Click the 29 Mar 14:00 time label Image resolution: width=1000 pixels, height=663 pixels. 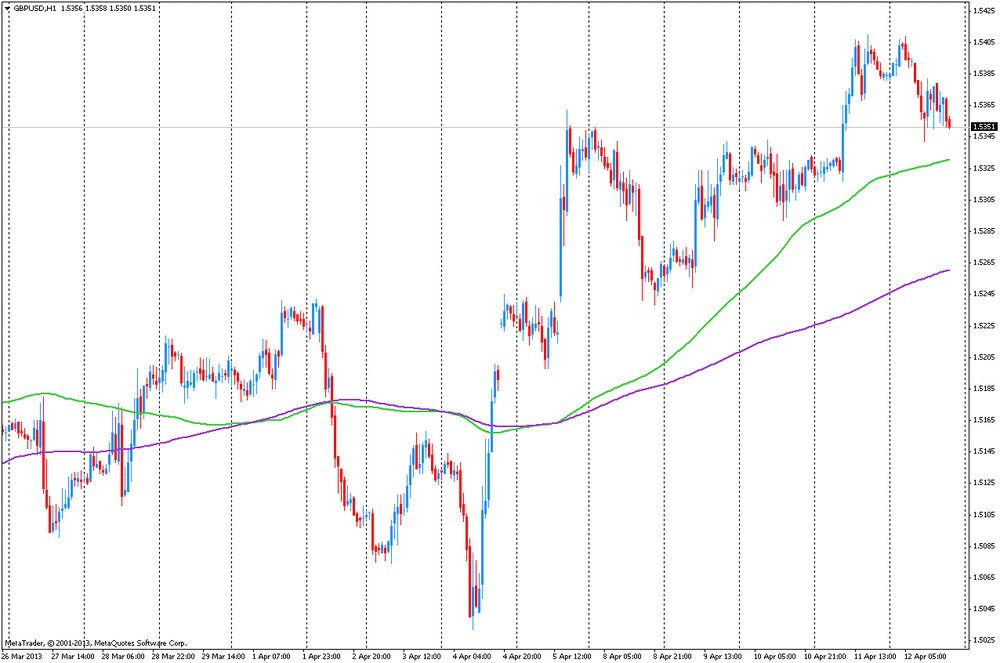pos(223,656)
